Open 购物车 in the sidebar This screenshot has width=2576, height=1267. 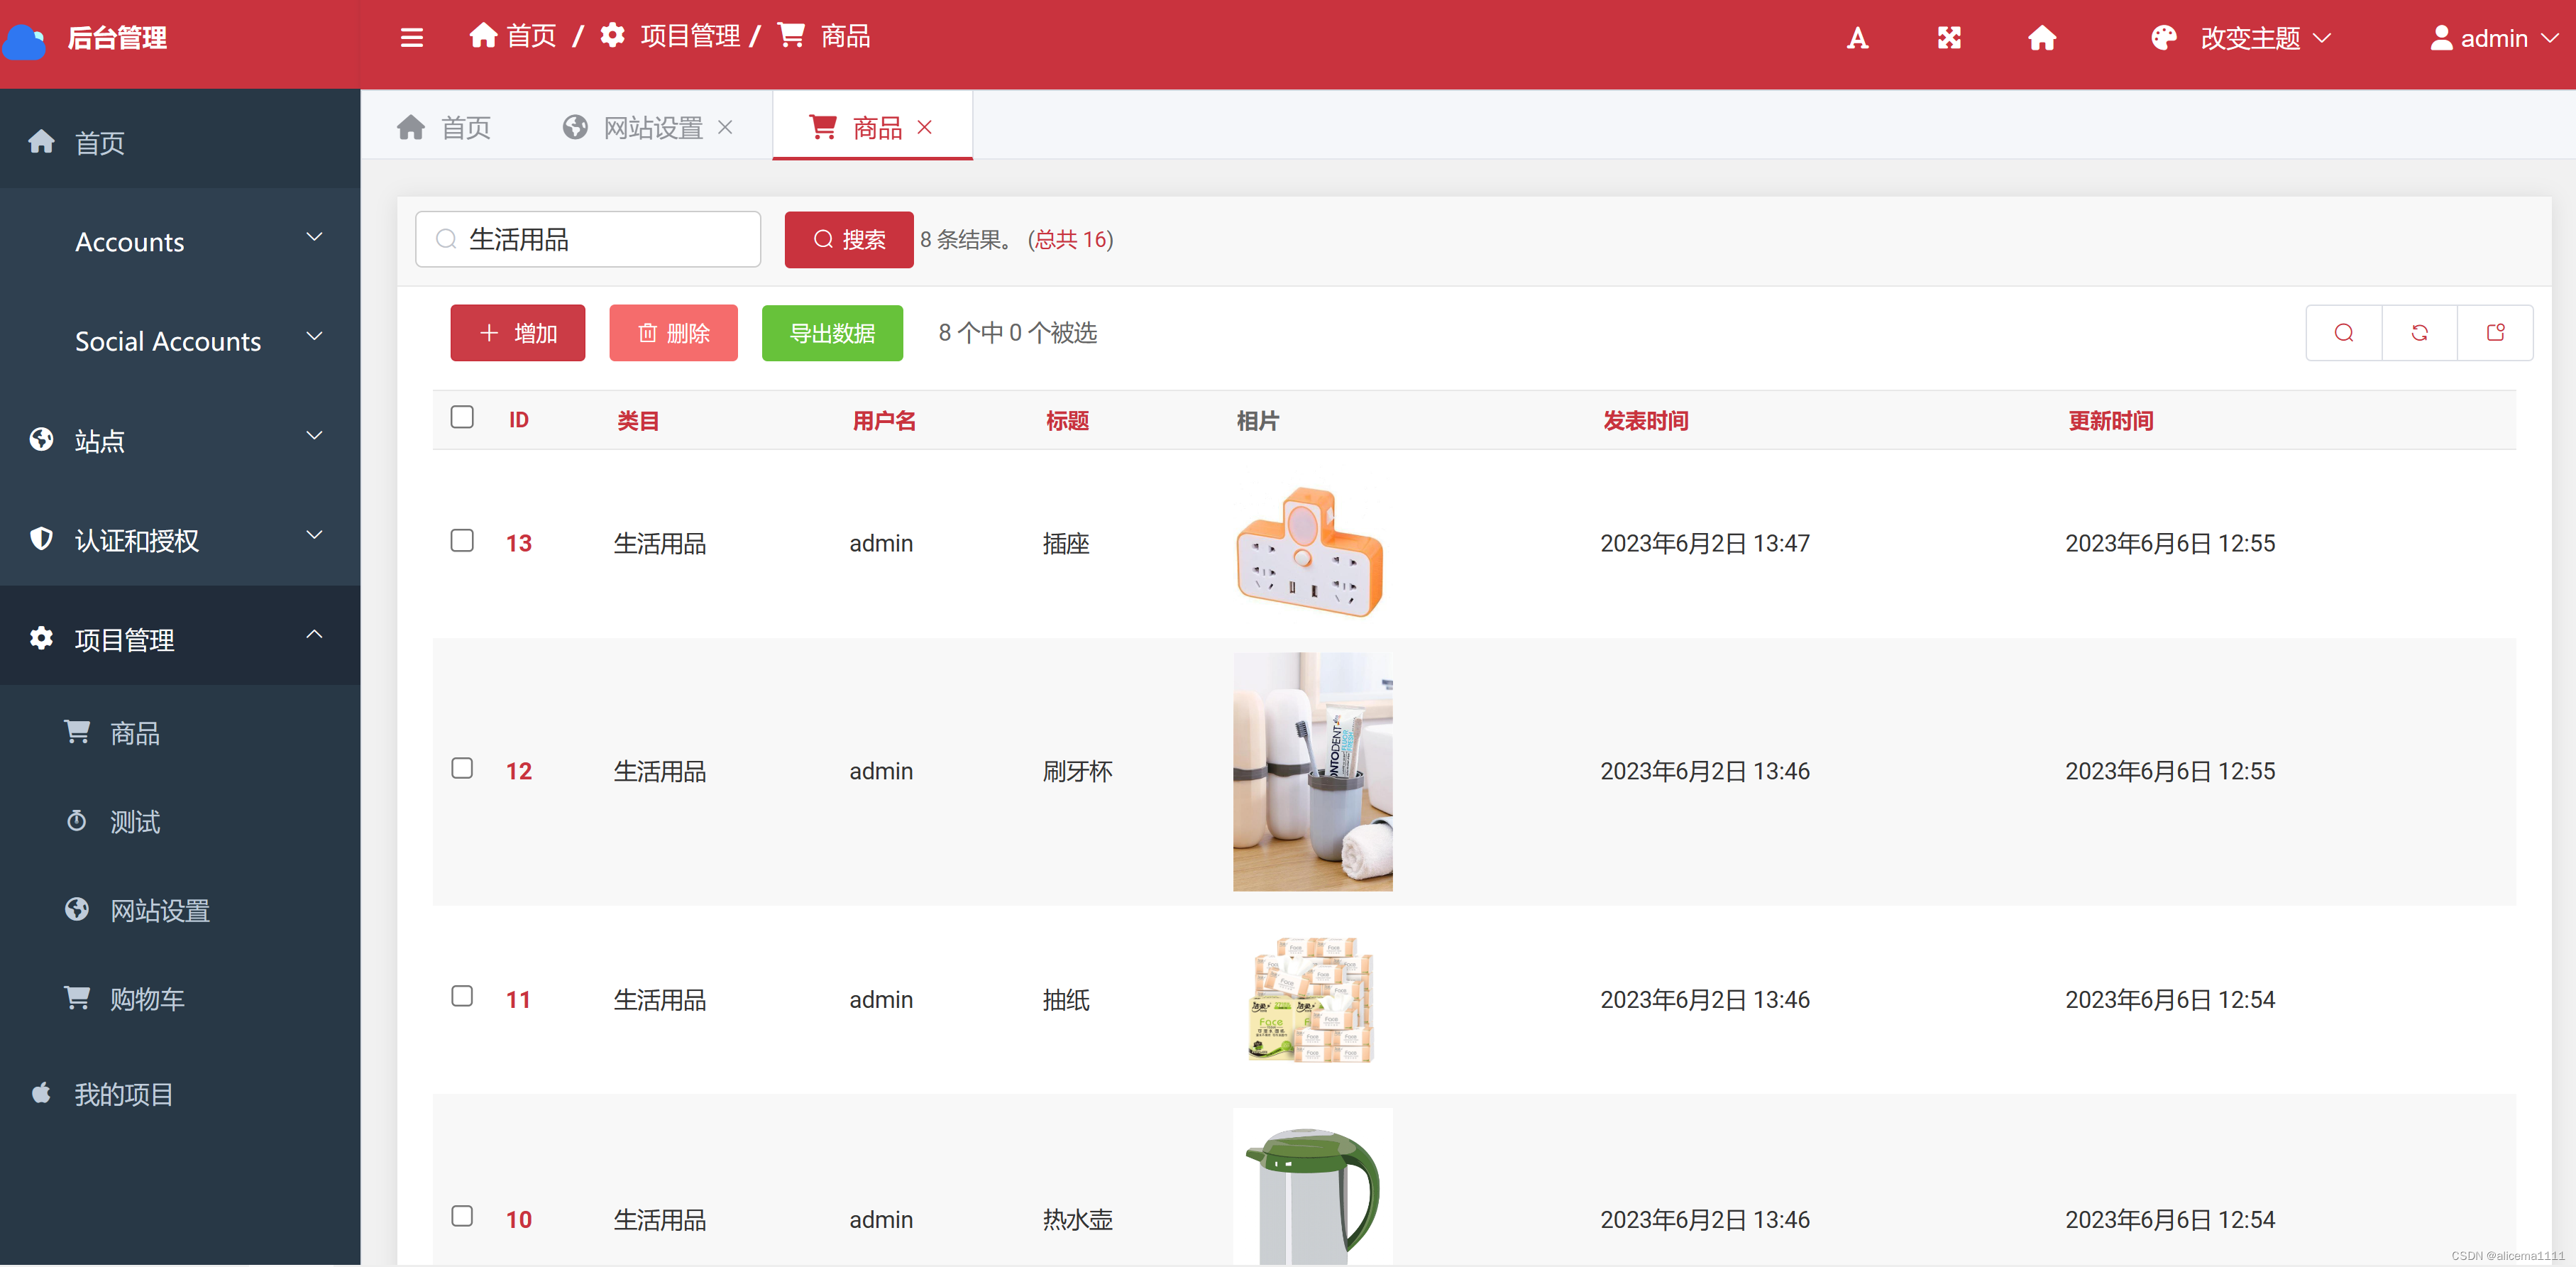click(147, 998)
